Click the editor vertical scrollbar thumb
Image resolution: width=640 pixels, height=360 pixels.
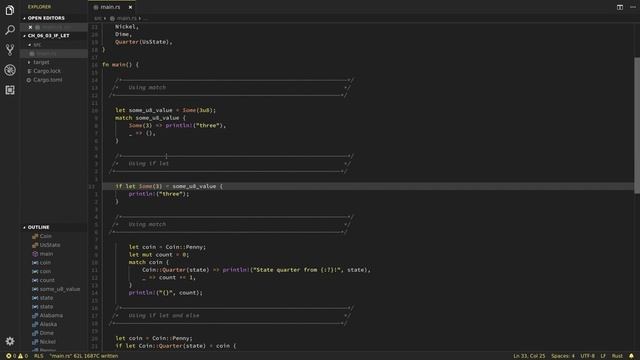point(637,124)
